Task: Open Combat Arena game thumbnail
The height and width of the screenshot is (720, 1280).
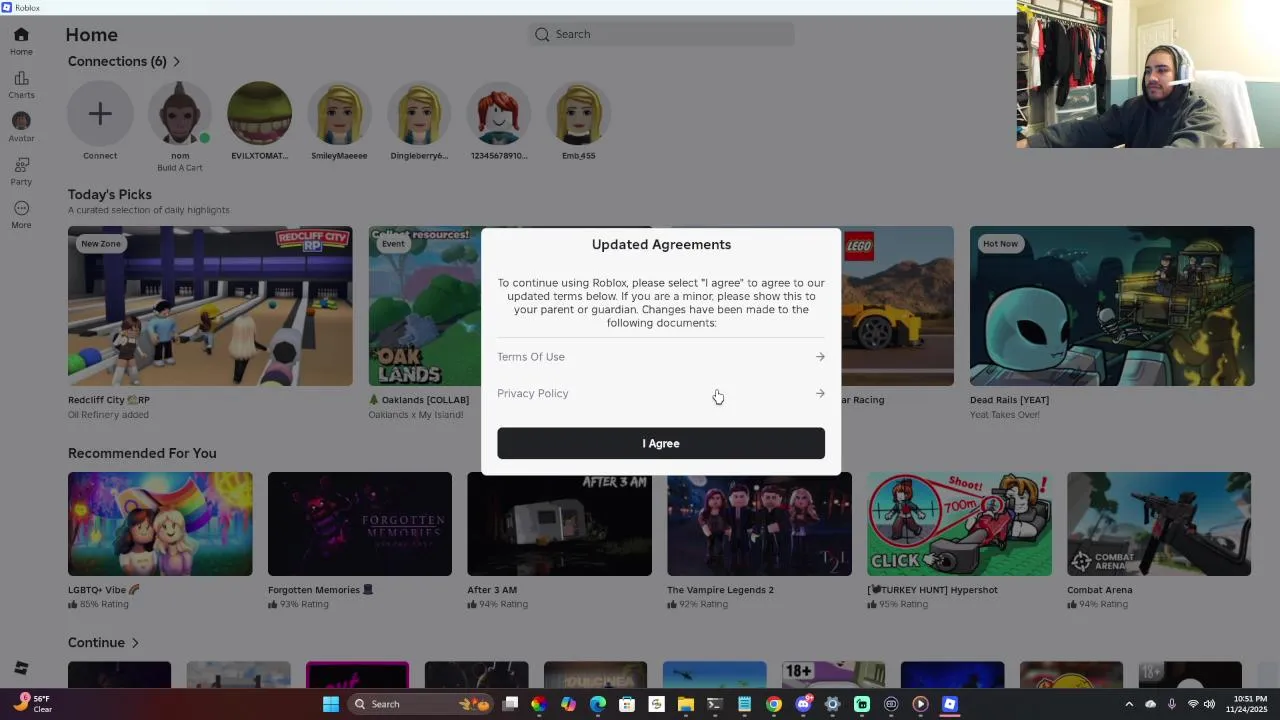Action: [x=1159, y=524]
